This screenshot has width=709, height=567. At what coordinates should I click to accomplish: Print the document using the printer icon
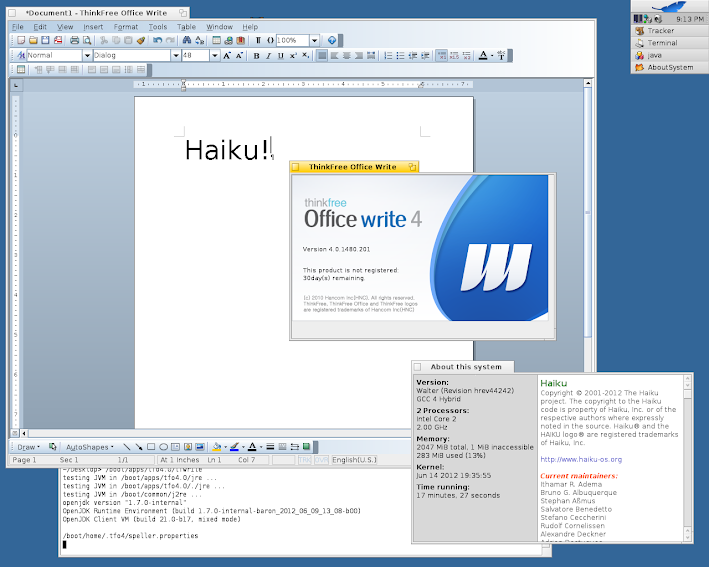75,40
